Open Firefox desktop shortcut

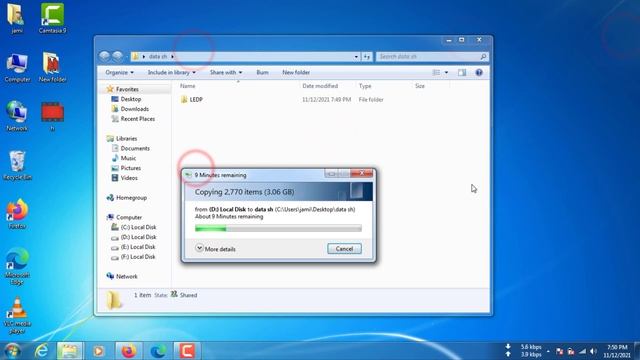point(17,214)
